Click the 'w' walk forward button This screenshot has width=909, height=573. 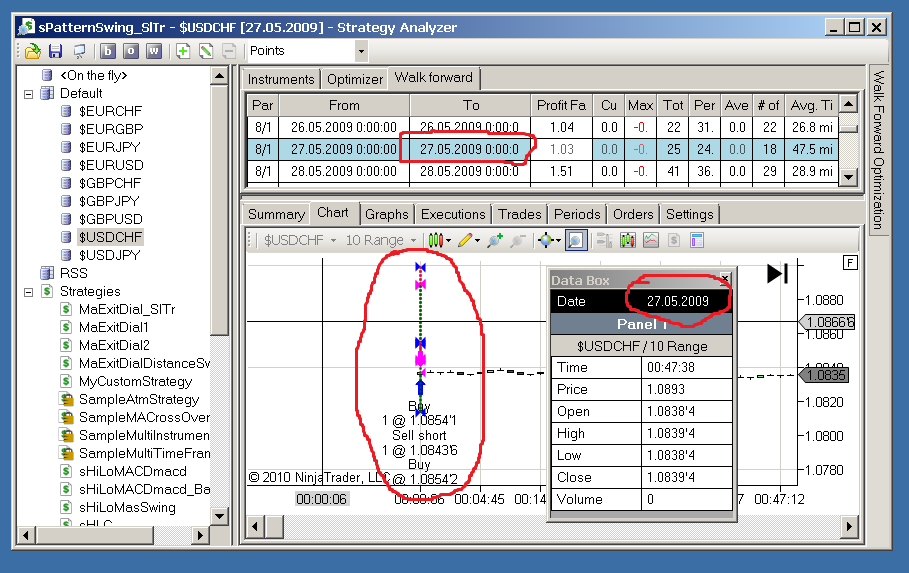(154, 51)
